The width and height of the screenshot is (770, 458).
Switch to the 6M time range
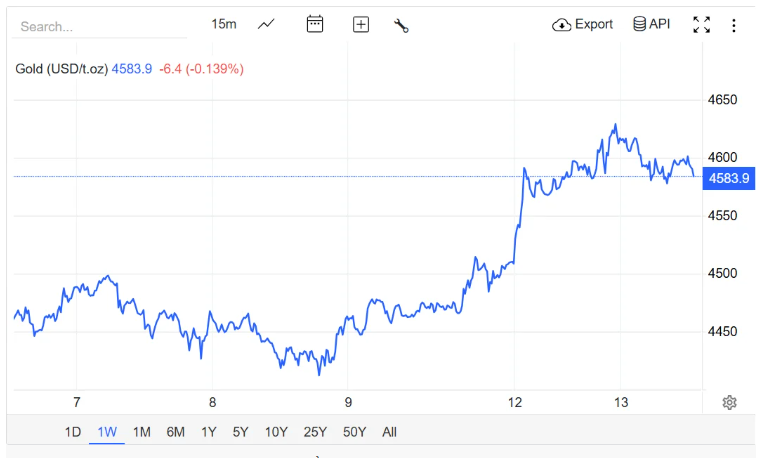click(x=175, y=432)
